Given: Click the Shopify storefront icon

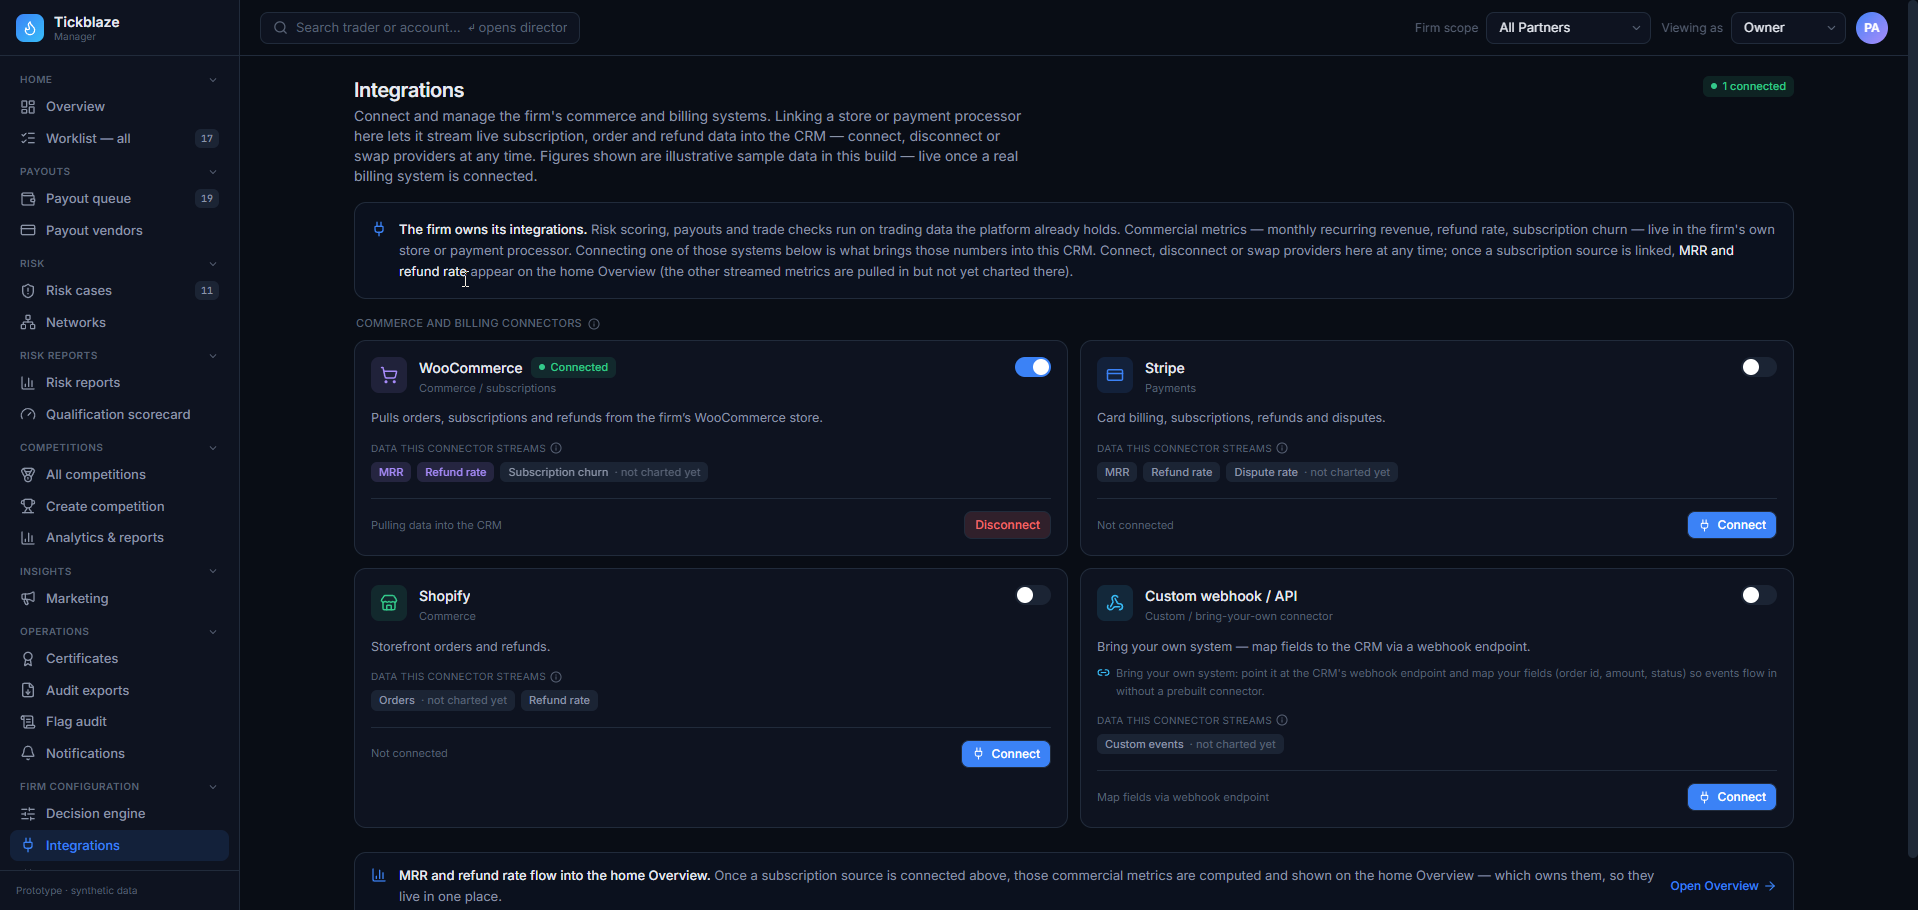Looking at the screenshot, I should pos(389,604).
